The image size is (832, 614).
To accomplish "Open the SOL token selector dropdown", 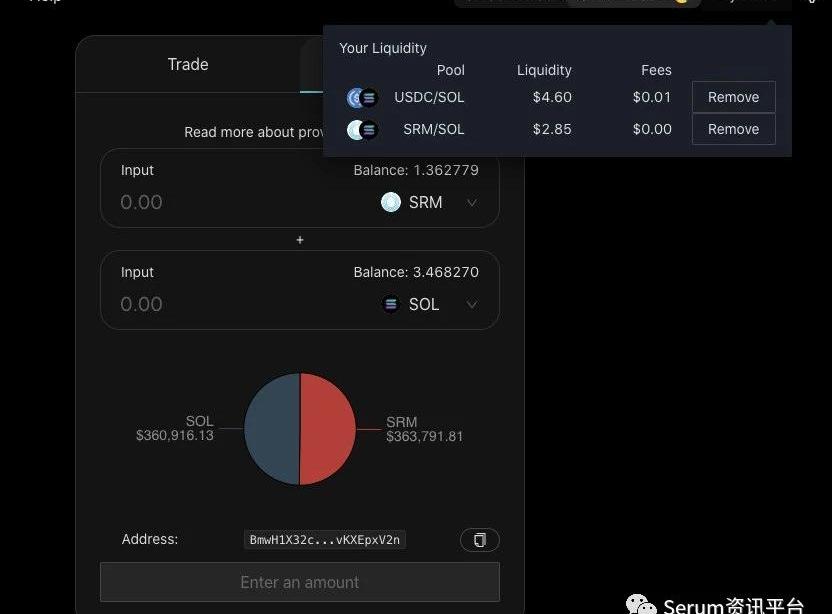I will pyautogui.click(x=471, y=305).
